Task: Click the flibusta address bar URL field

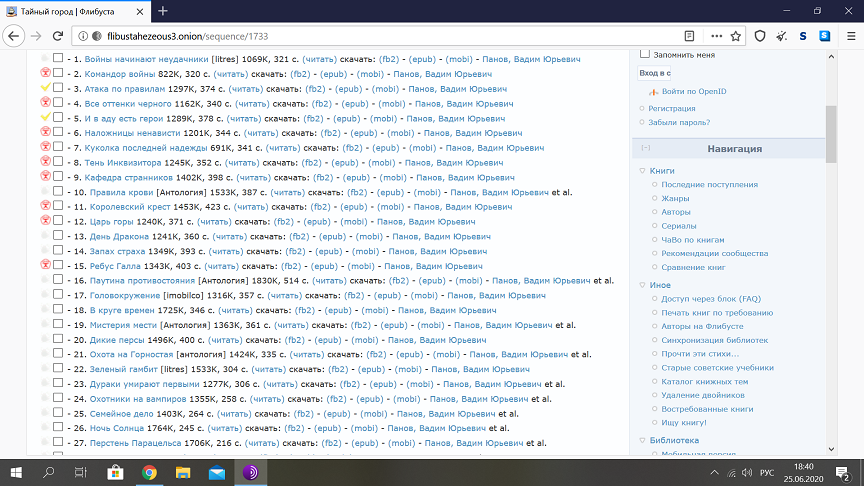Action: point(386,36)
